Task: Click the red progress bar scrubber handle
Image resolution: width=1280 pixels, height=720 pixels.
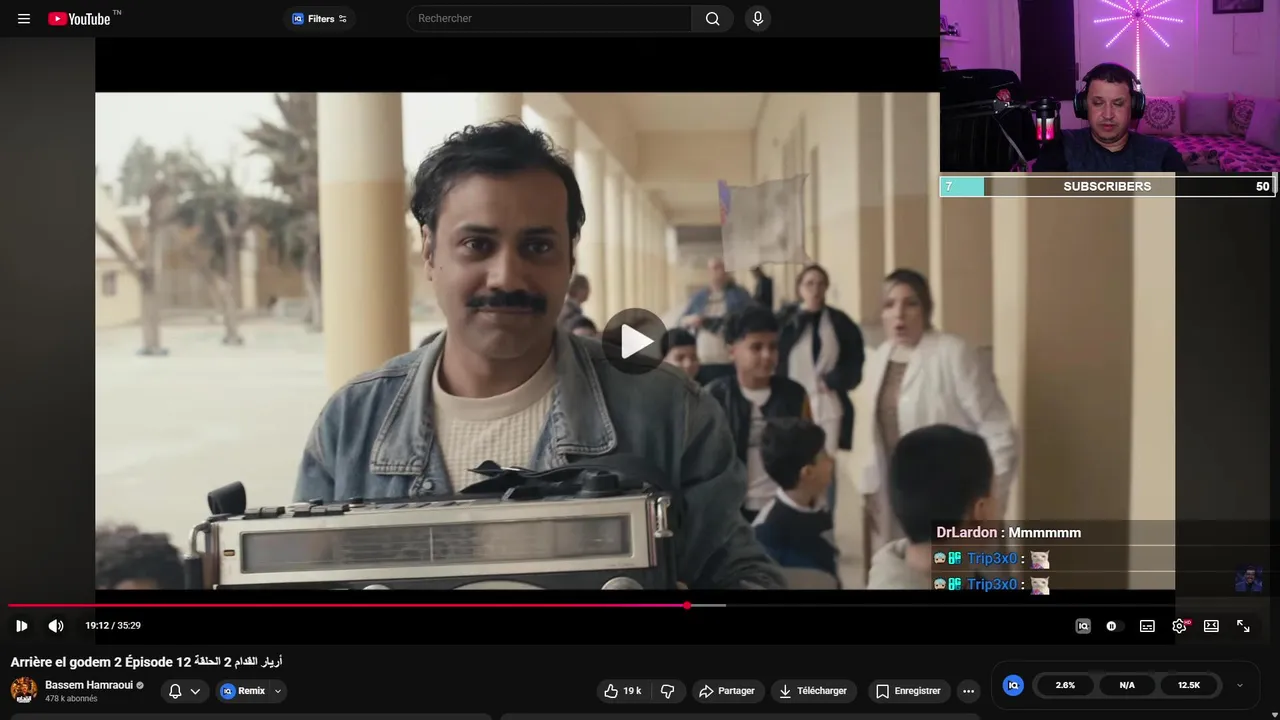Action: point(687,605)
